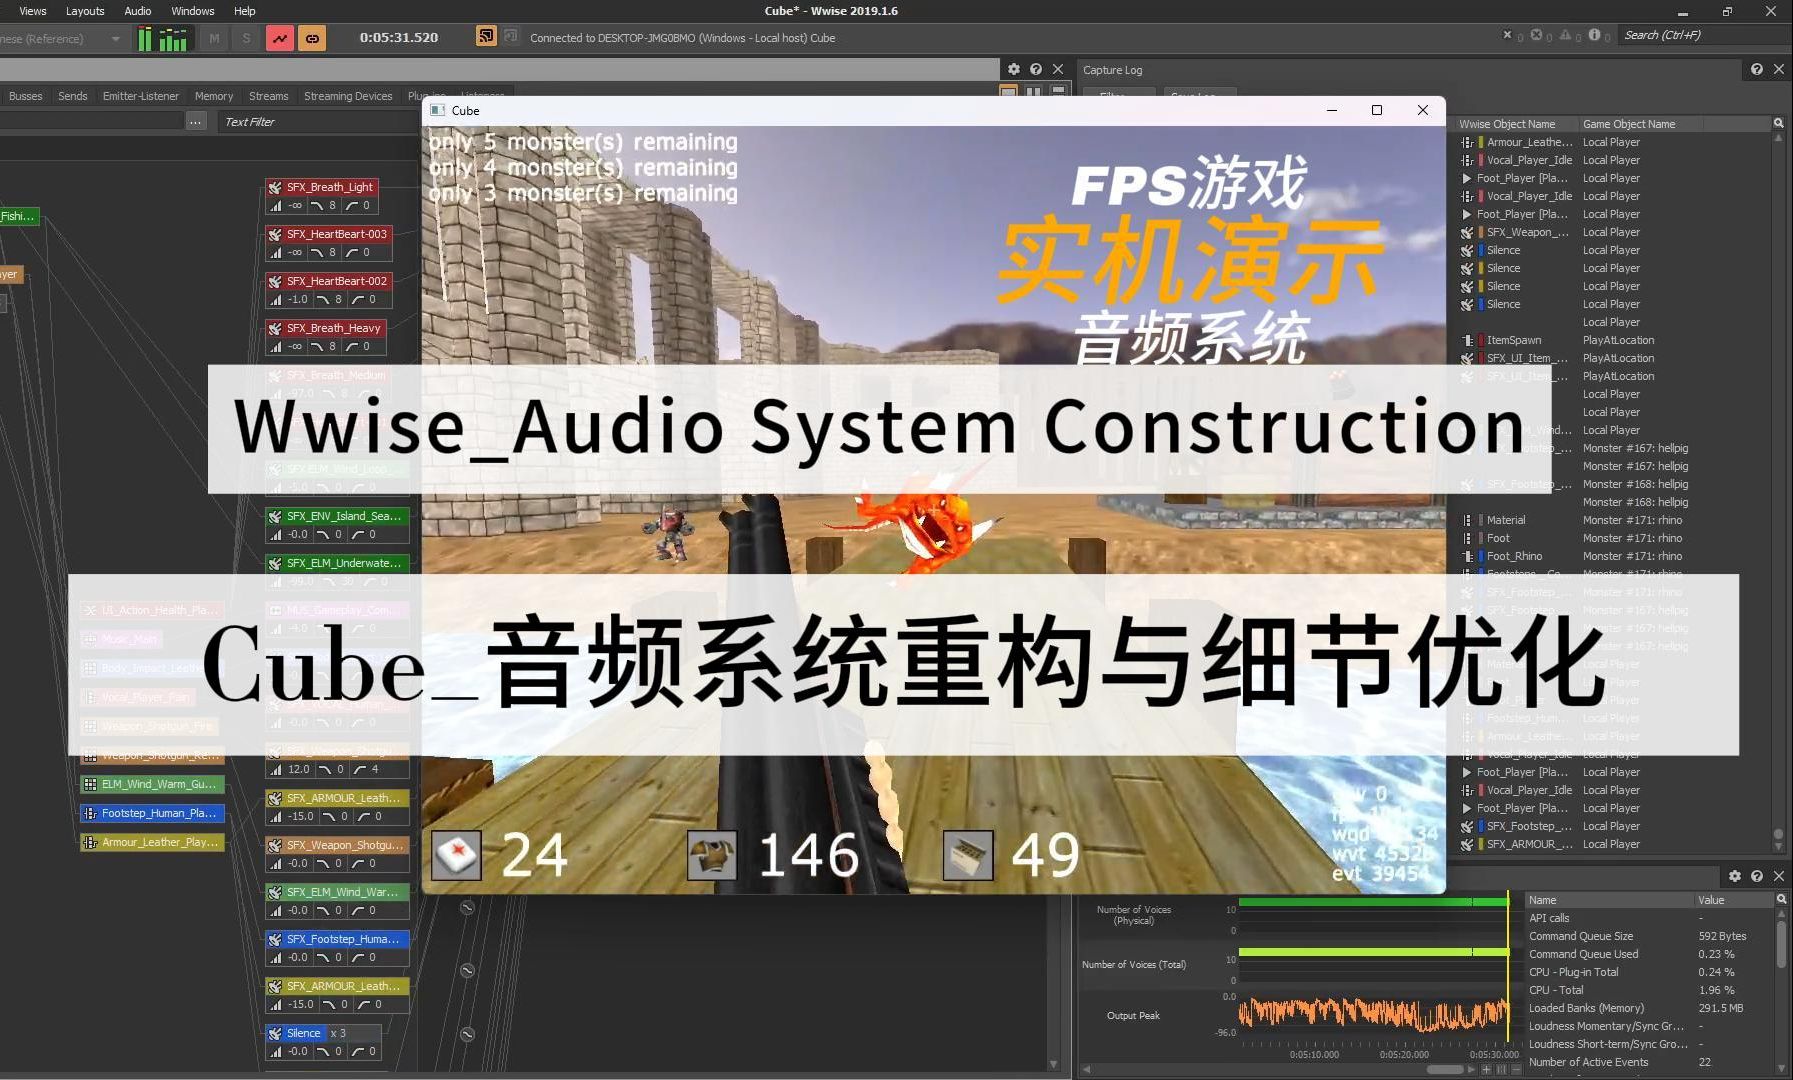Click the orange remote connection icon
1793x1080 pixels.
486,37
